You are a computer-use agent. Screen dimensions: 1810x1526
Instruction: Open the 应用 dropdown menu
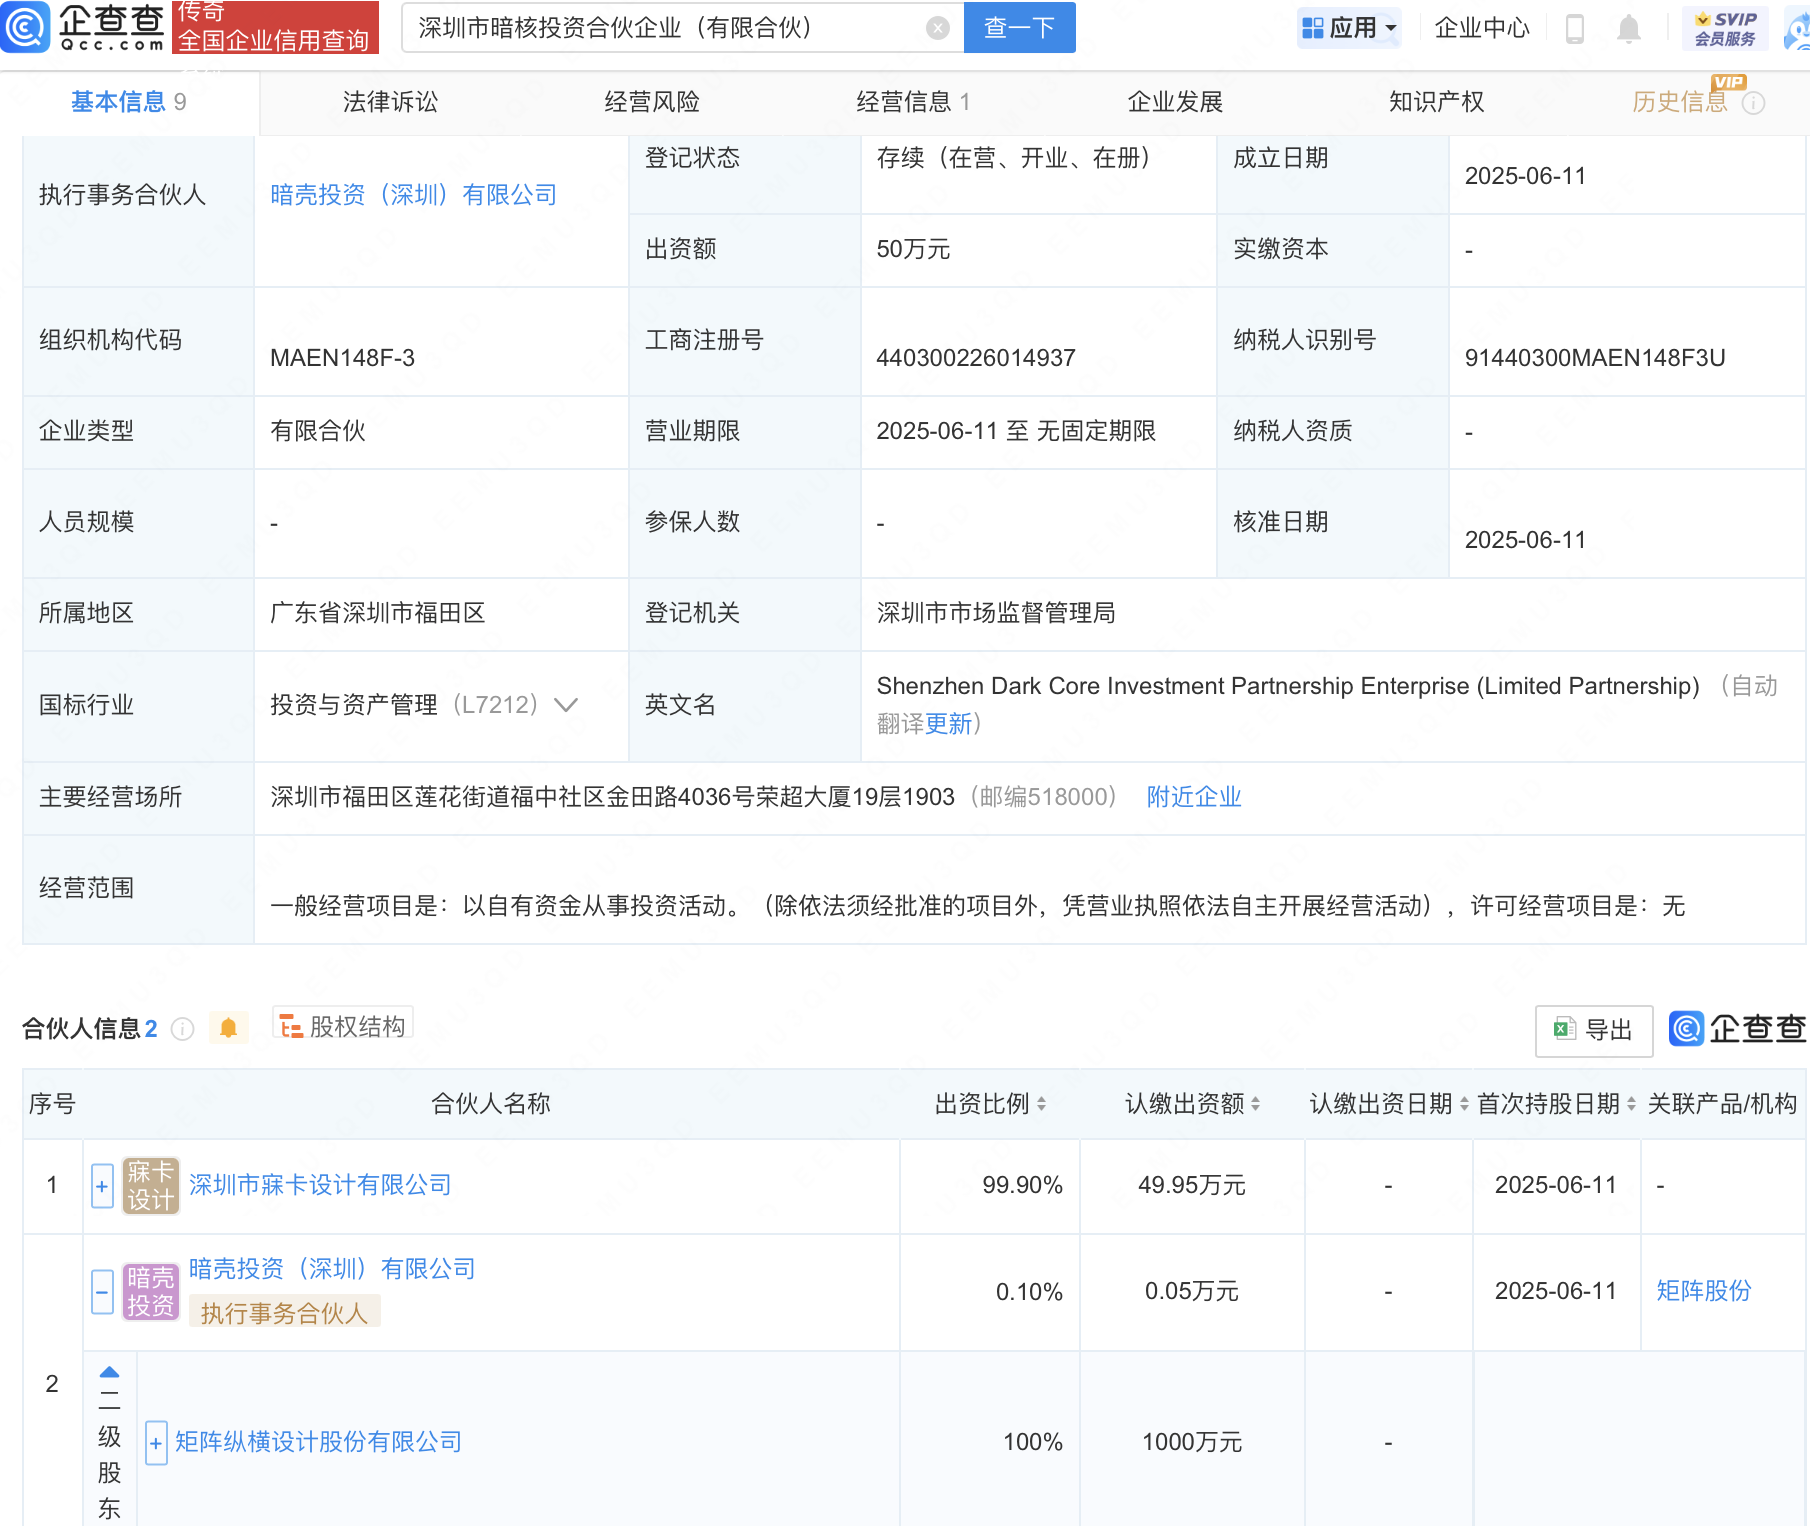(x=1348, y=28)
